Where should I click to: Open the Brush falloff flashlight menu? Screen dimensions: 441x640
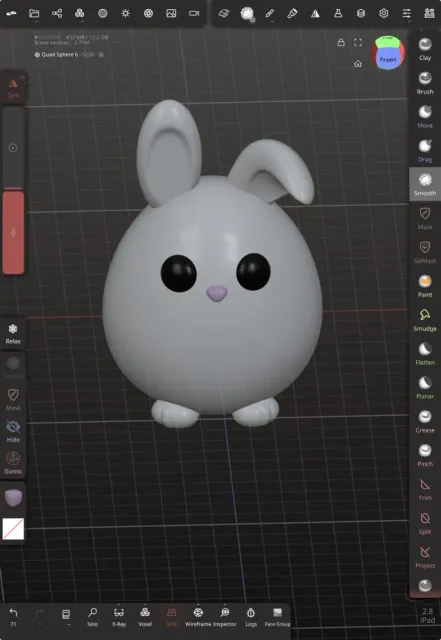[x=292, y=13]
